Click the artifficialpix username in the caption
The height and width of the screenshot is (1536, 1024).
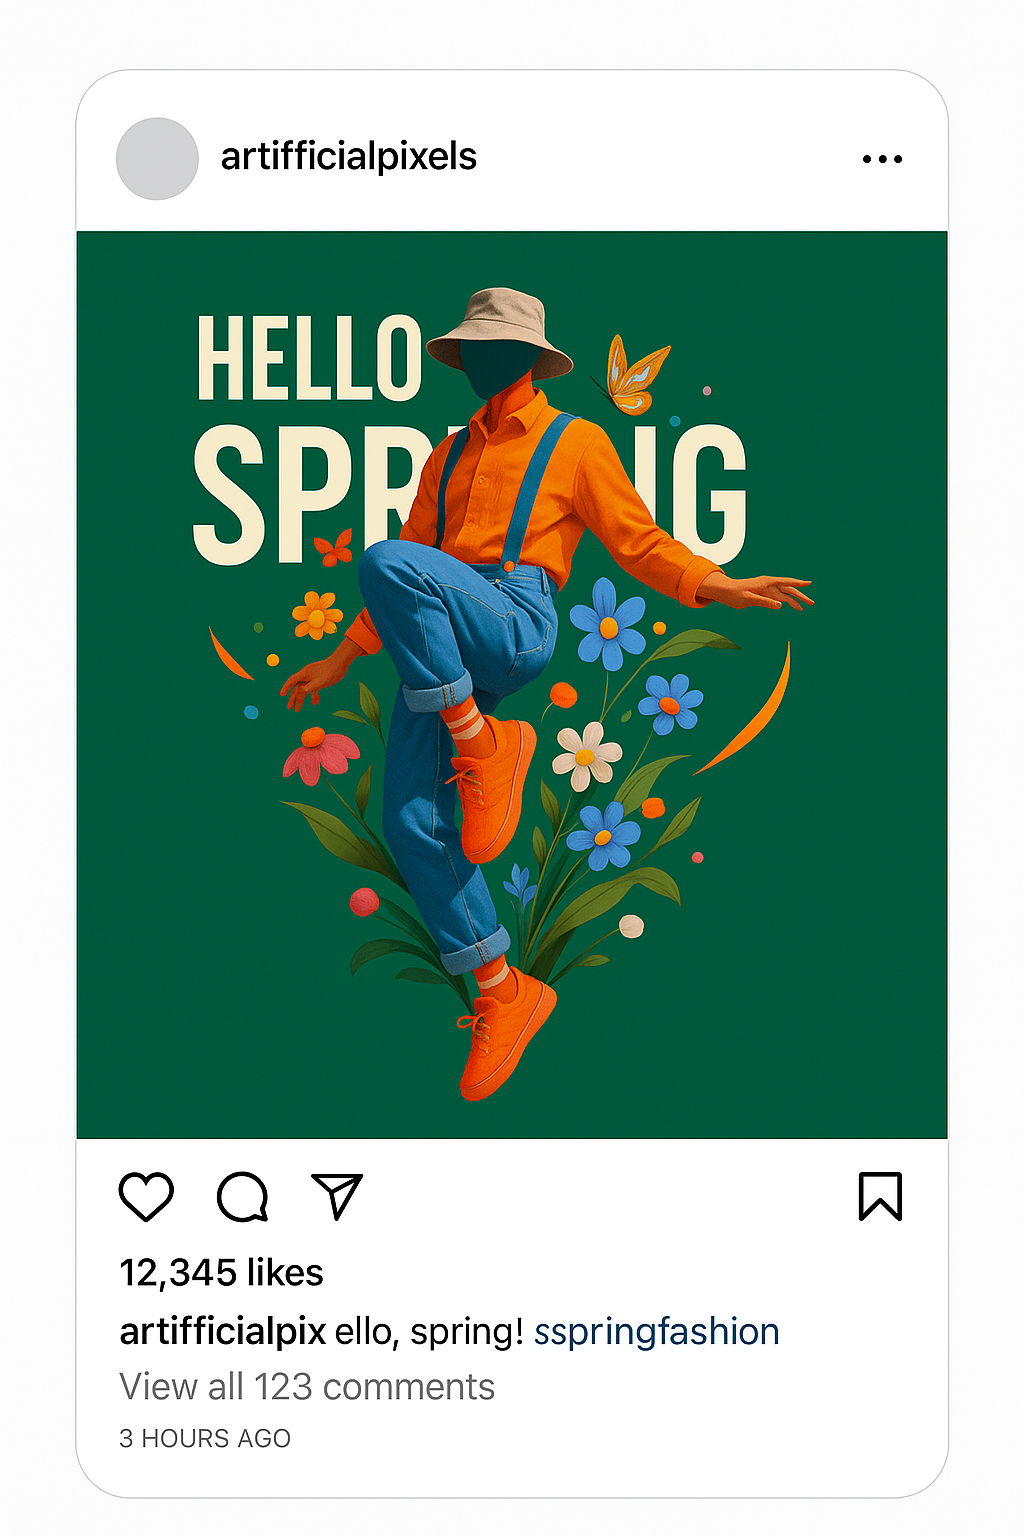[222, 1332]
